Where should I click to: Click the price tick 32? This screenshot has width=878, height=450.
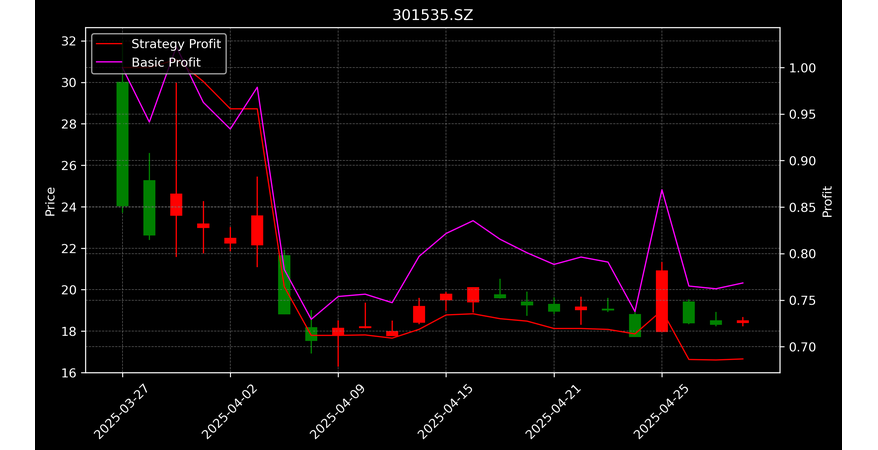coord(70,41)
